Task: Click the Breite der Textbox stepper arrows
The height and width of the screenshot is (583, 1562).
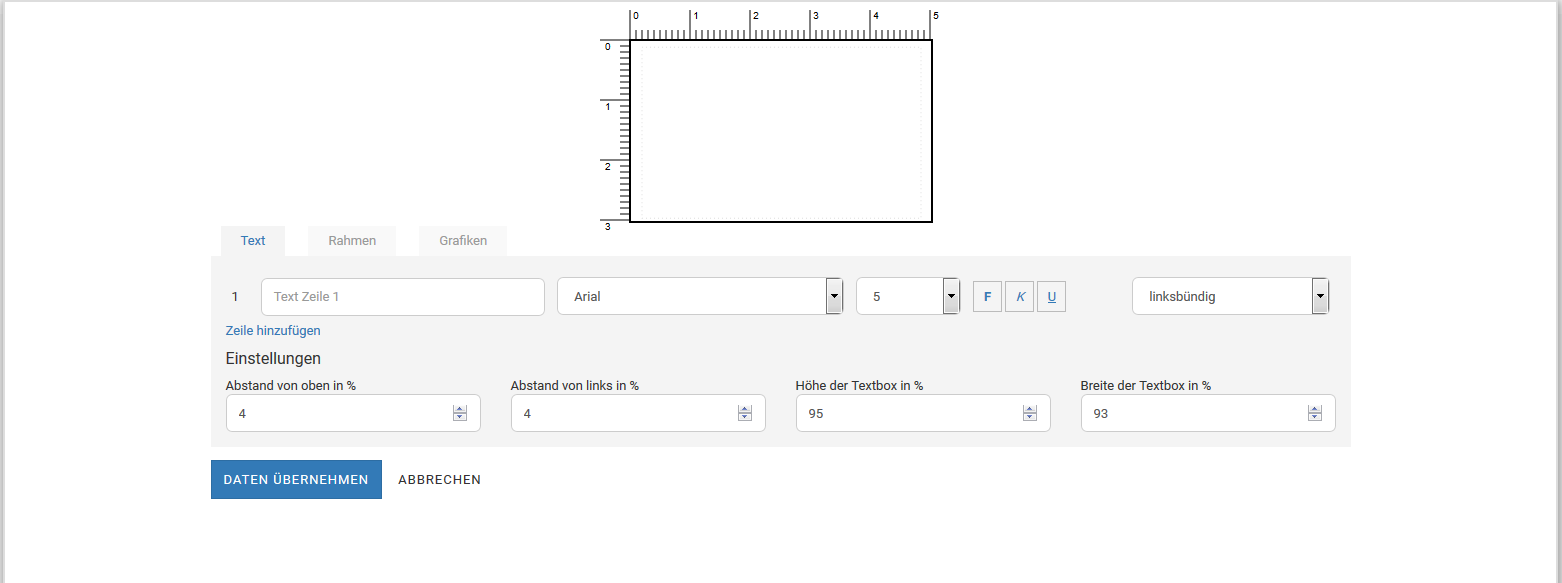Action: (1315, 413)
